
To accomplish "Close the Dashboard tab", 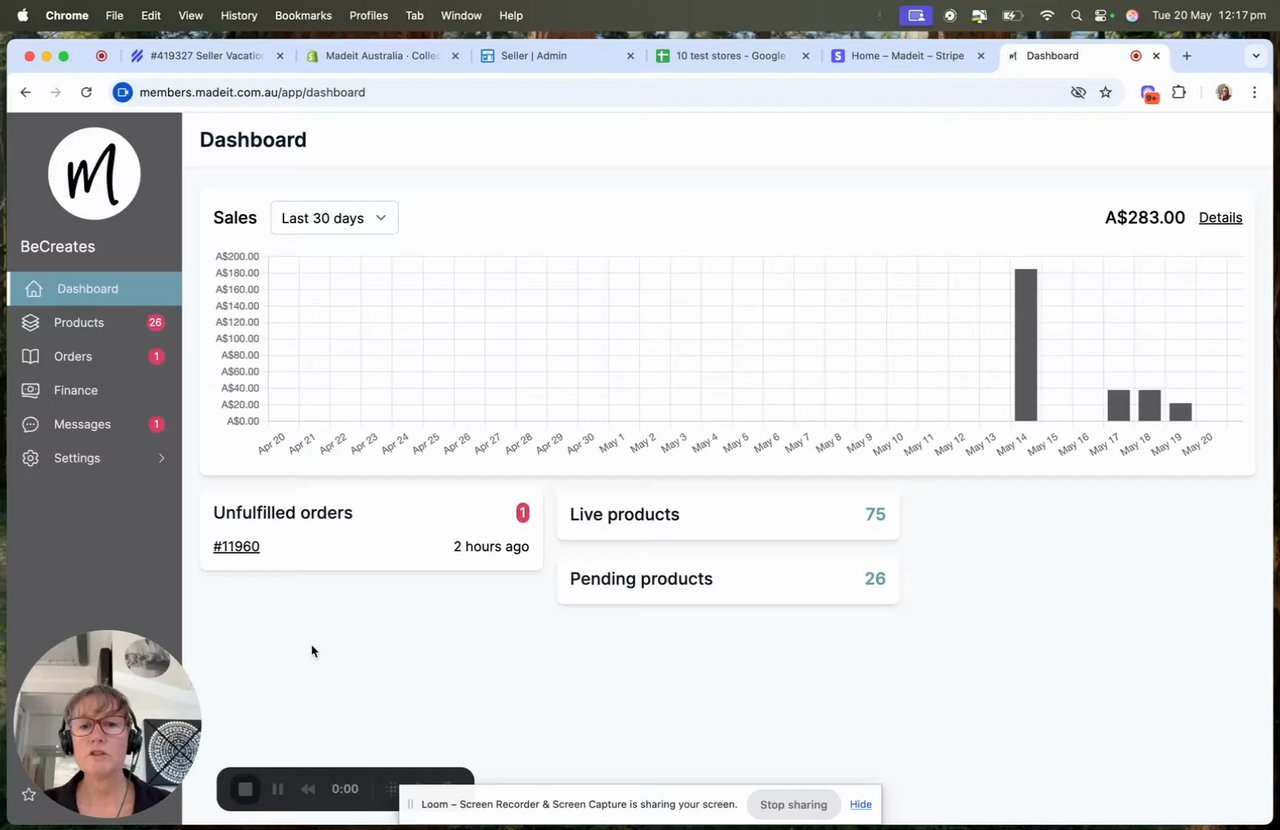I will [x=1157, y=56].
